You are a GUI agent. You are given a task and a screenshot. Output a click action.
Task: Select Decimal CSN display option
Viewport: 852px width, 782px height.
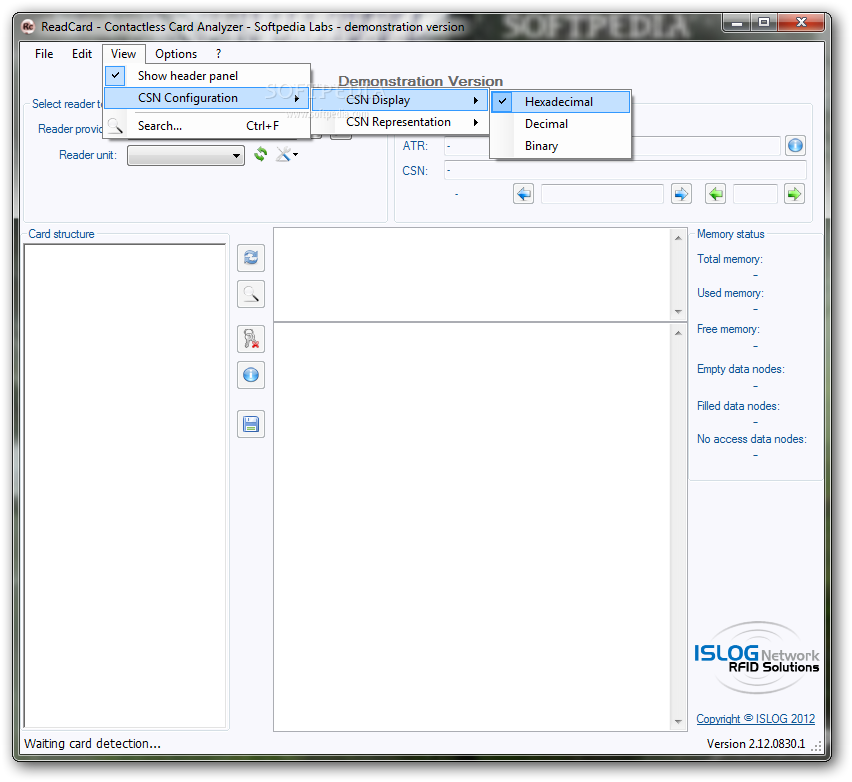point(560,124)
